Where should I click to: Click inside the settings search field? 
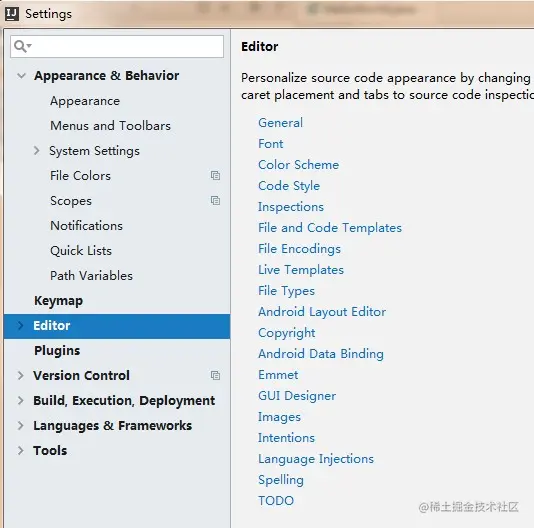click(x=117, y=46)
